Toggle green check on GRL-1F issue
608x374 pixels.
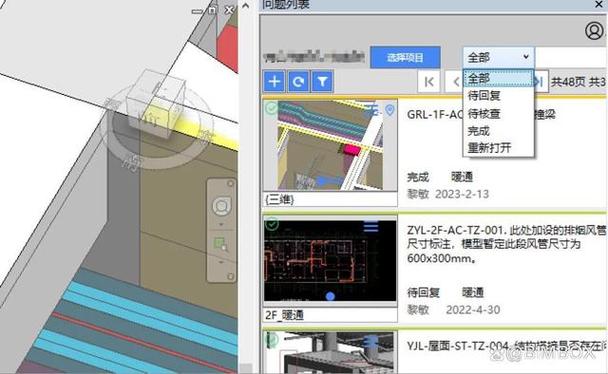point(271,108)
